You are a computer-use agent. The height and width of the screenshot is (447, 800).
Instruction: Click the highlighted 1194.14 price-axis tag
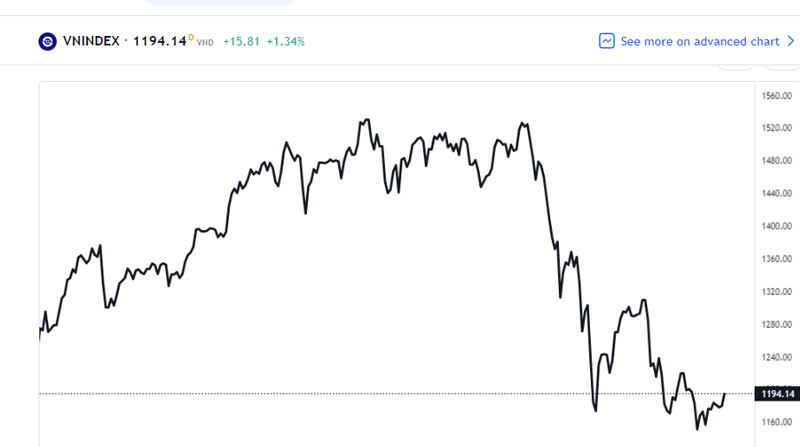point(777,394)
